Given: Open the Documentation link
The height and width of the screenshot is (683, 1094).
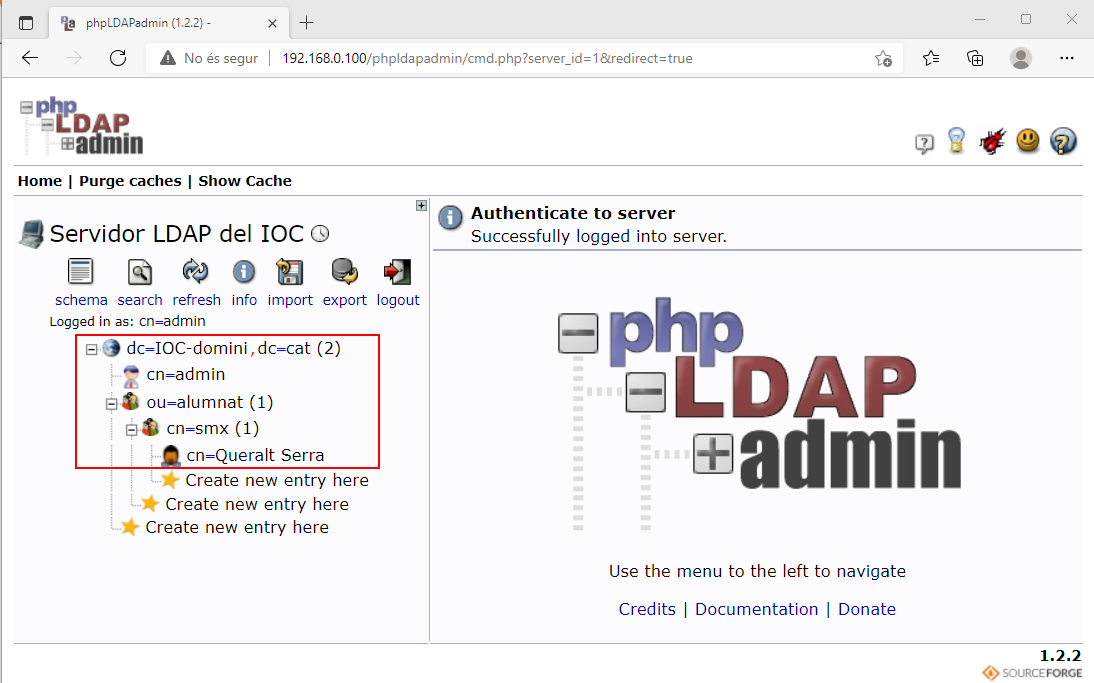Looking at the screenshot, I should pyautogui.click(x=756, y=609).
